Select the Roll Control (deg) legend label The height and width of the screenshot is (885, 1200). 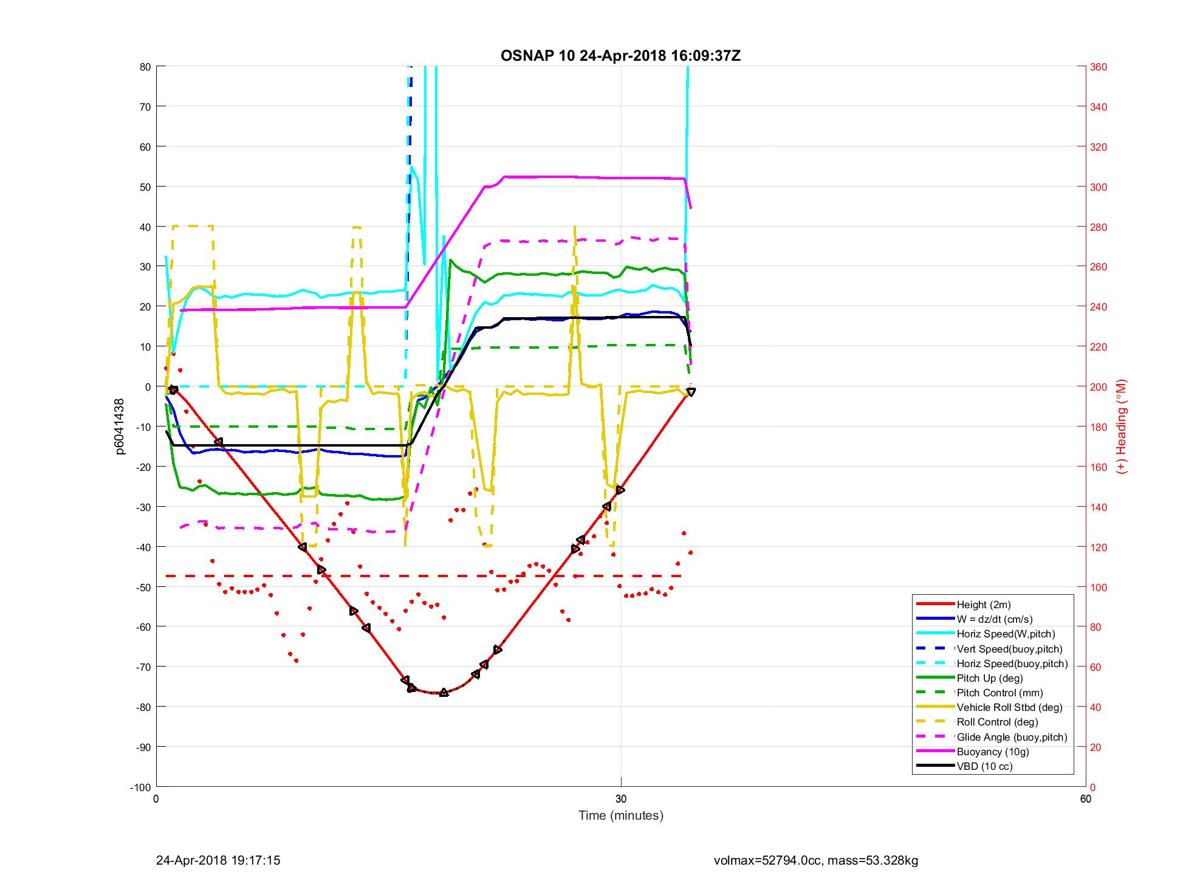point(997,722)
